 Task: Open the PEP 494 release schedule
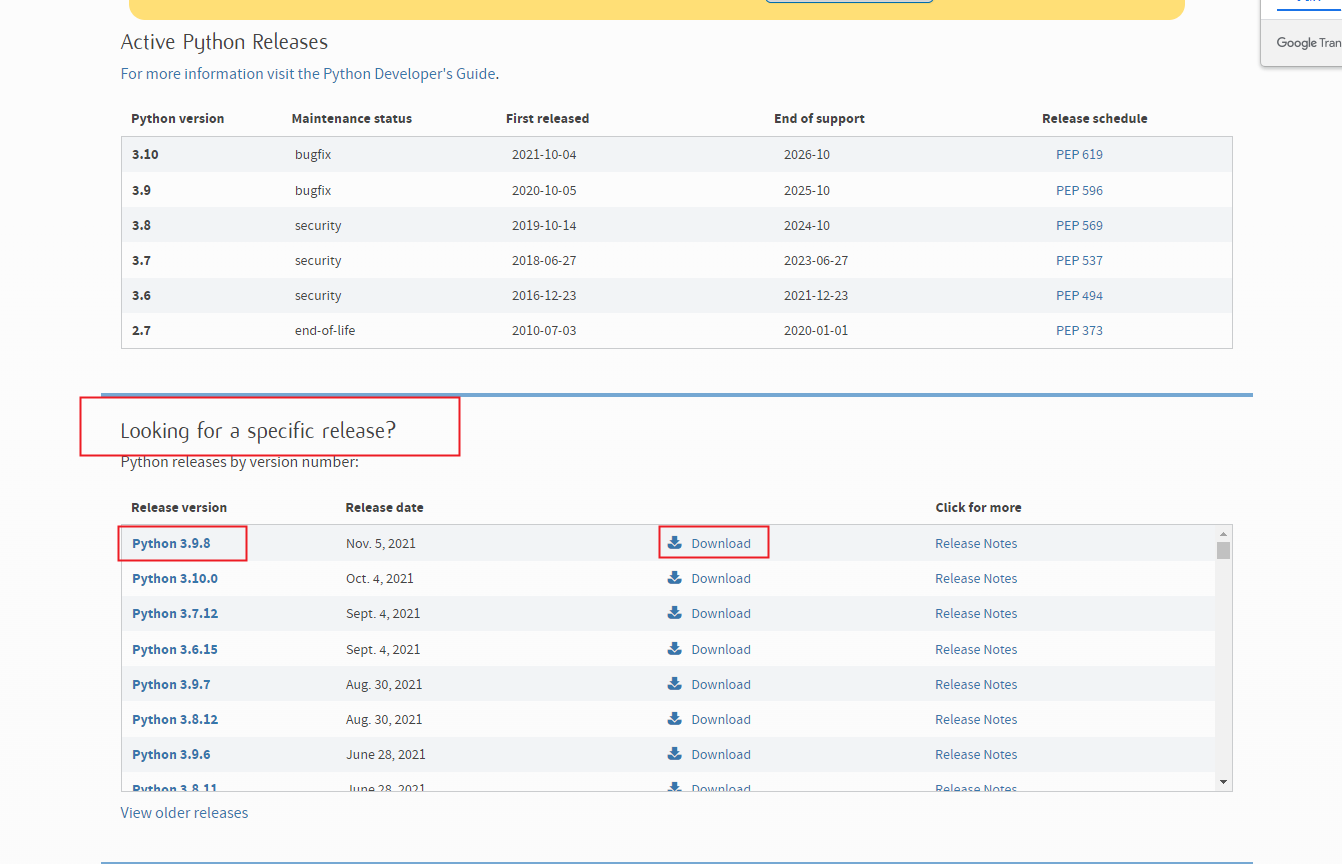tap(1079, 296)
